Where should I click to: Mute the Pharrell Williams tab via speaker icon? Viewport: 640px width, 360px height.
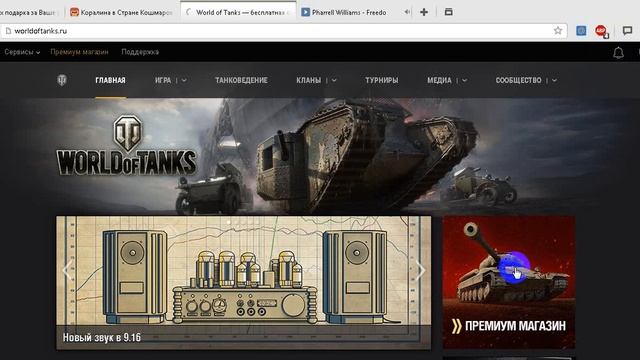407,12
